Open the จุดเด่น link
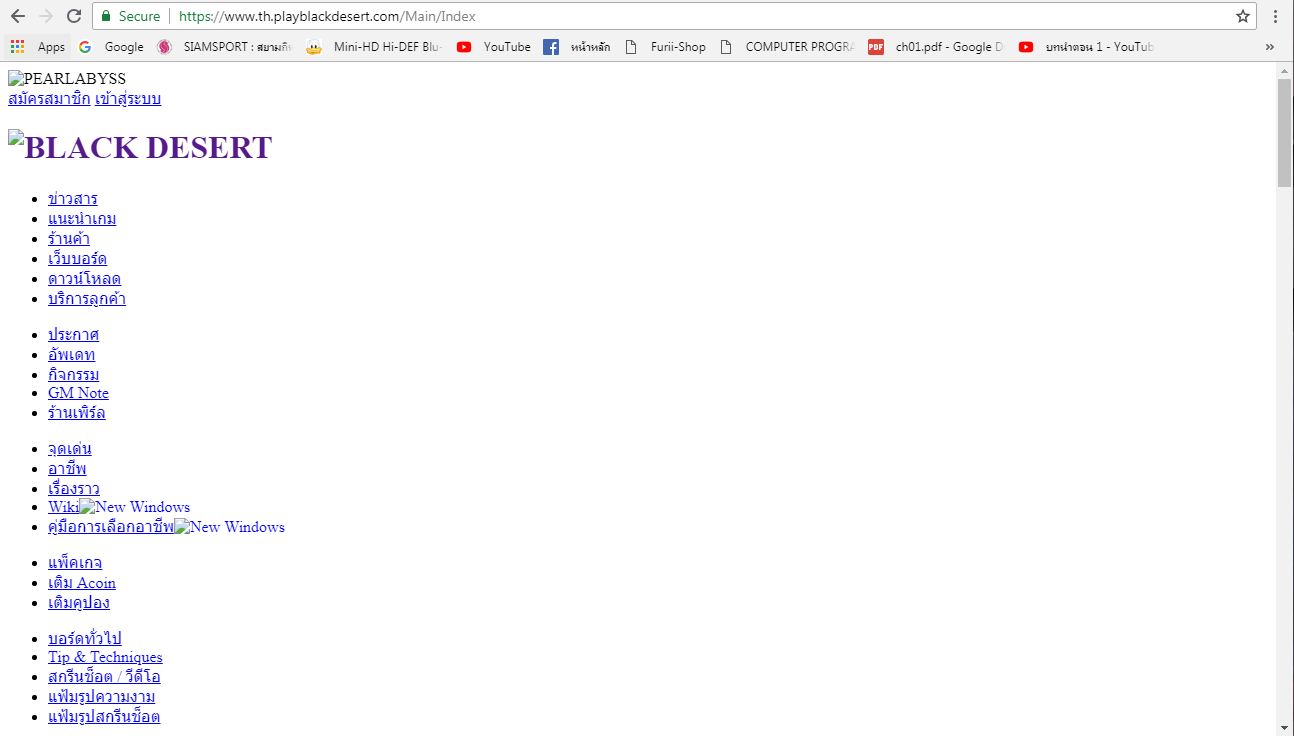The image size is (1294, 736). tap(70, 448)
